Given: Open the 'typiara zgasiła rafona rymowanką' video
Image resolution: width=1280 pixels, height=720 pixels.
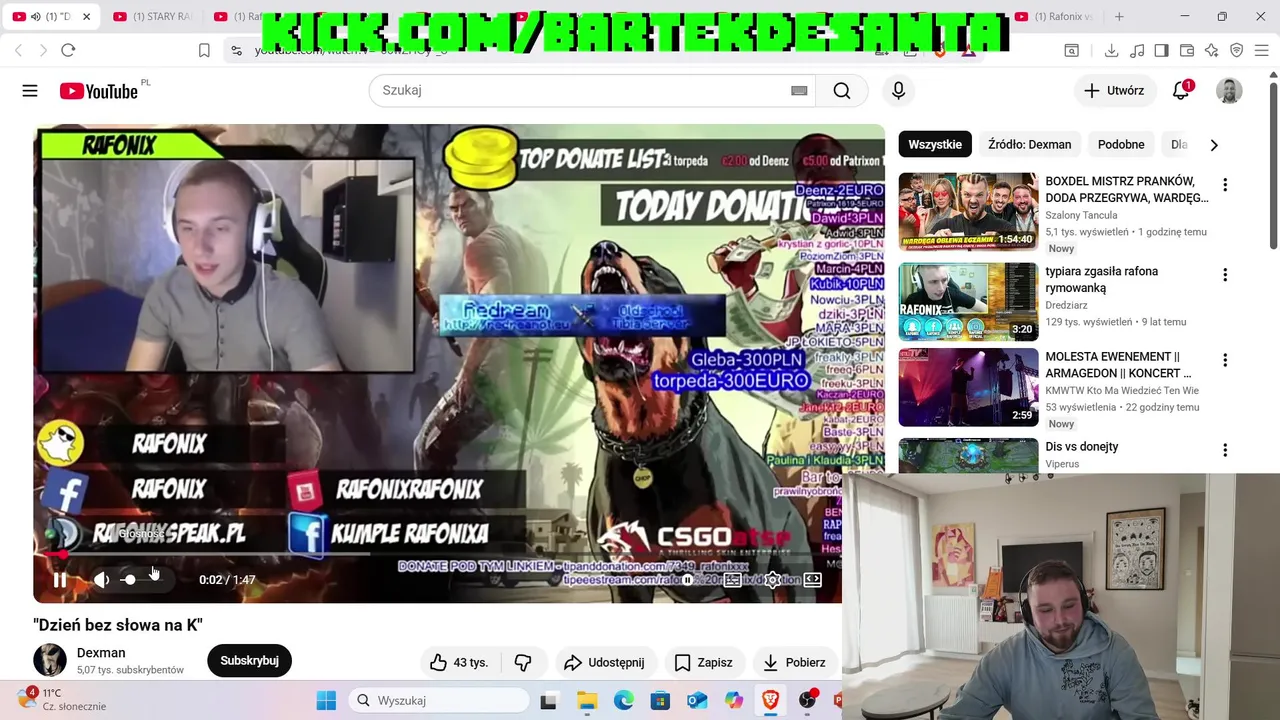Looking at the screenshot, I should 1101,279.
